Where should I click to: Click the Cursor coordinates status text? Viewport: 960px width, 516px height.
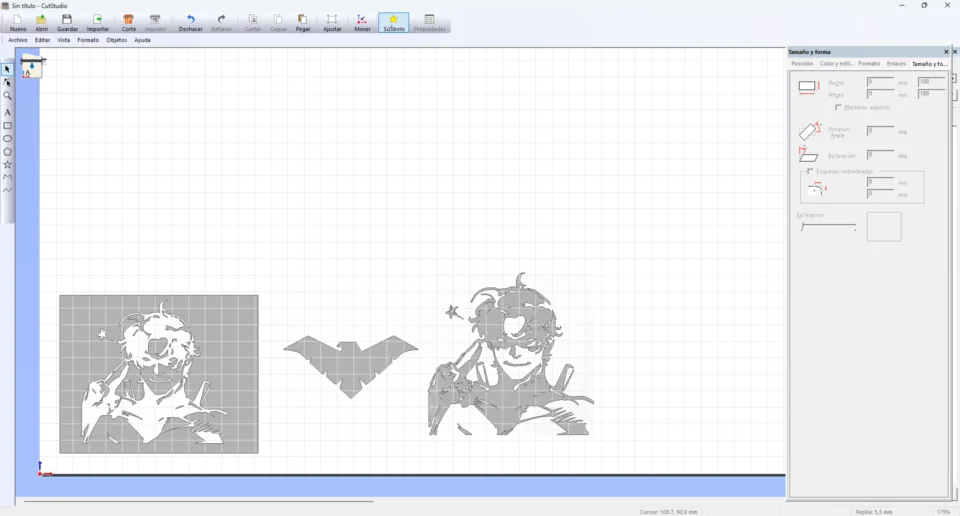669,512
